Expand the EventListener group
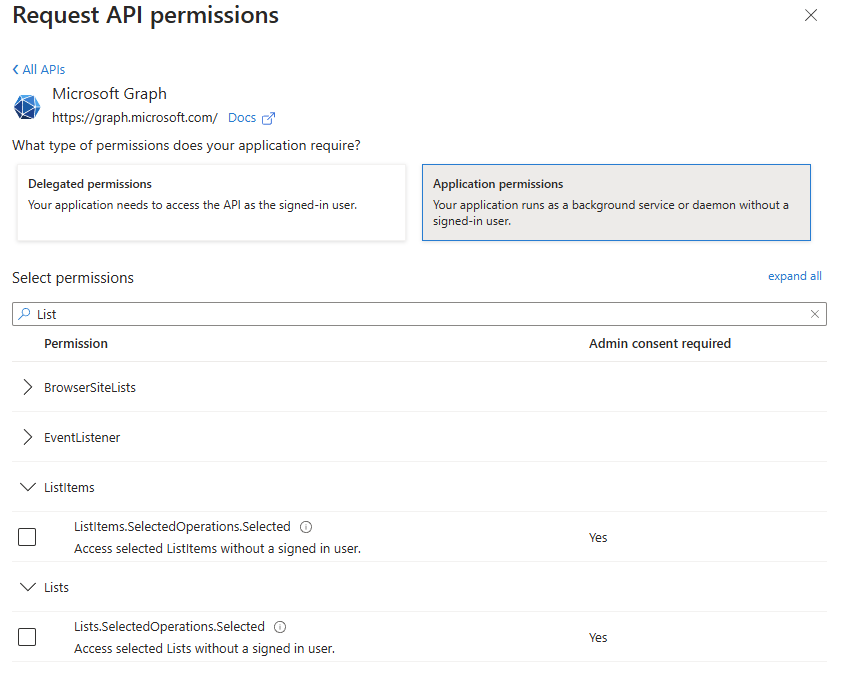The height and width of the screenshot is (683, 842). (27, 437)
